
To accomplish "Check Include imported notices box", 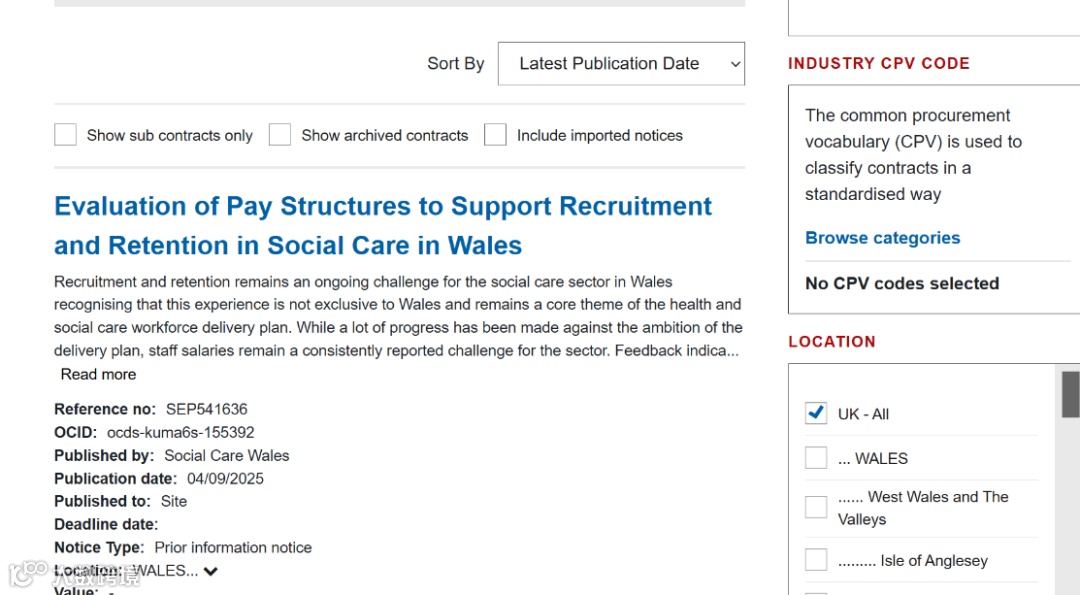I will click(495, 135).
